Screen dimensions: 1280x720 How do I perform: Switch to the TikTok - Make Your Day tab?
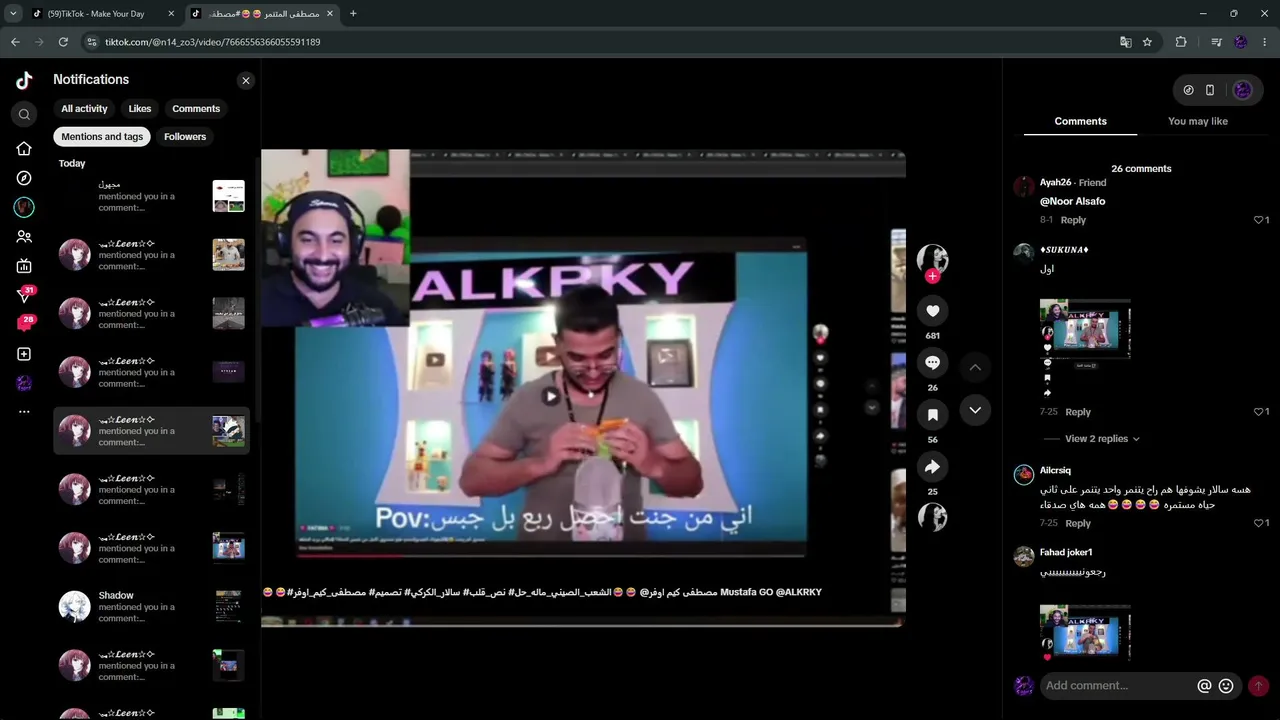[x=97, y=14]
